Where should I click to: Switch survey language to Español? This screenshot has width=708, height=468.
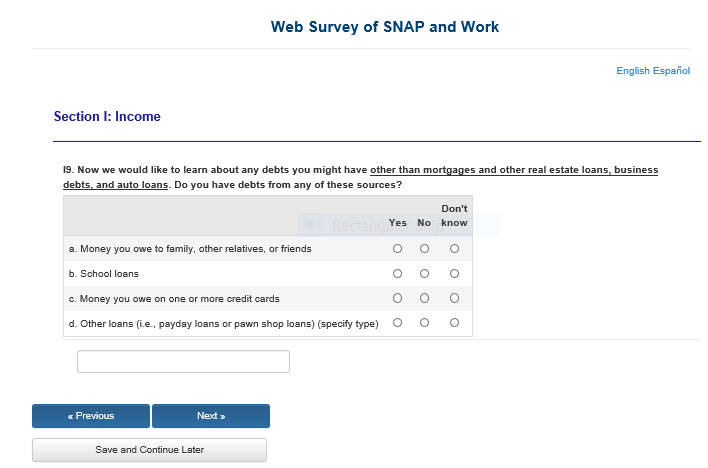pyautogui.click(x=672, y=71)
